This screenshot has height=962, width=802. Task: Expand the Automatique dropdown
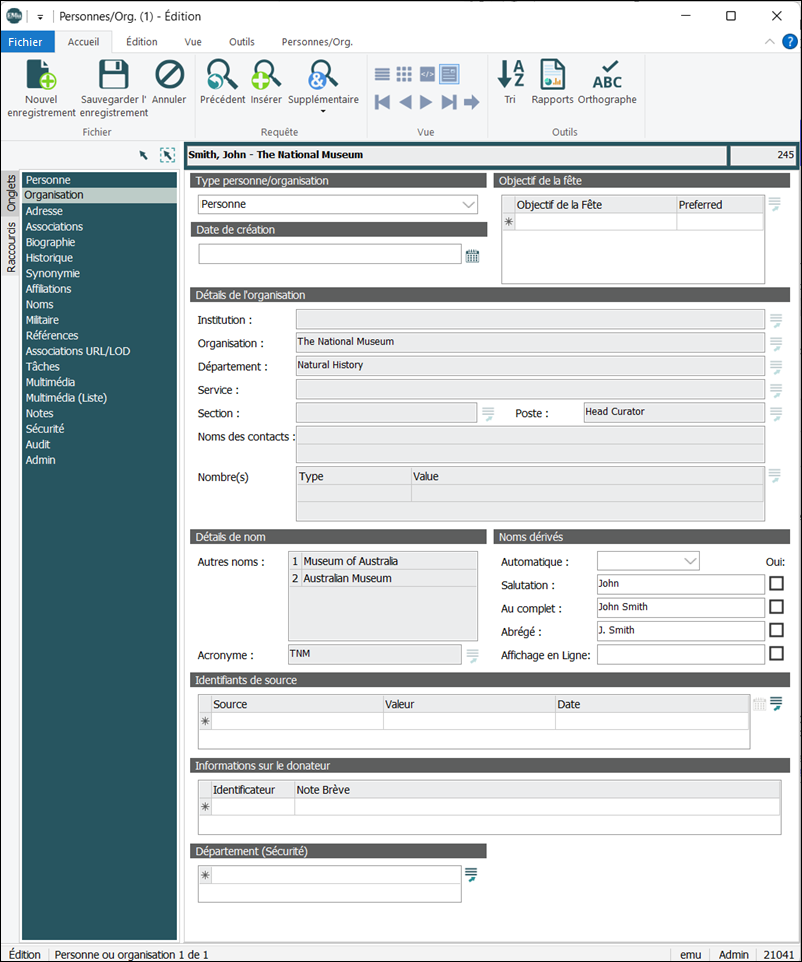(690, 561)
